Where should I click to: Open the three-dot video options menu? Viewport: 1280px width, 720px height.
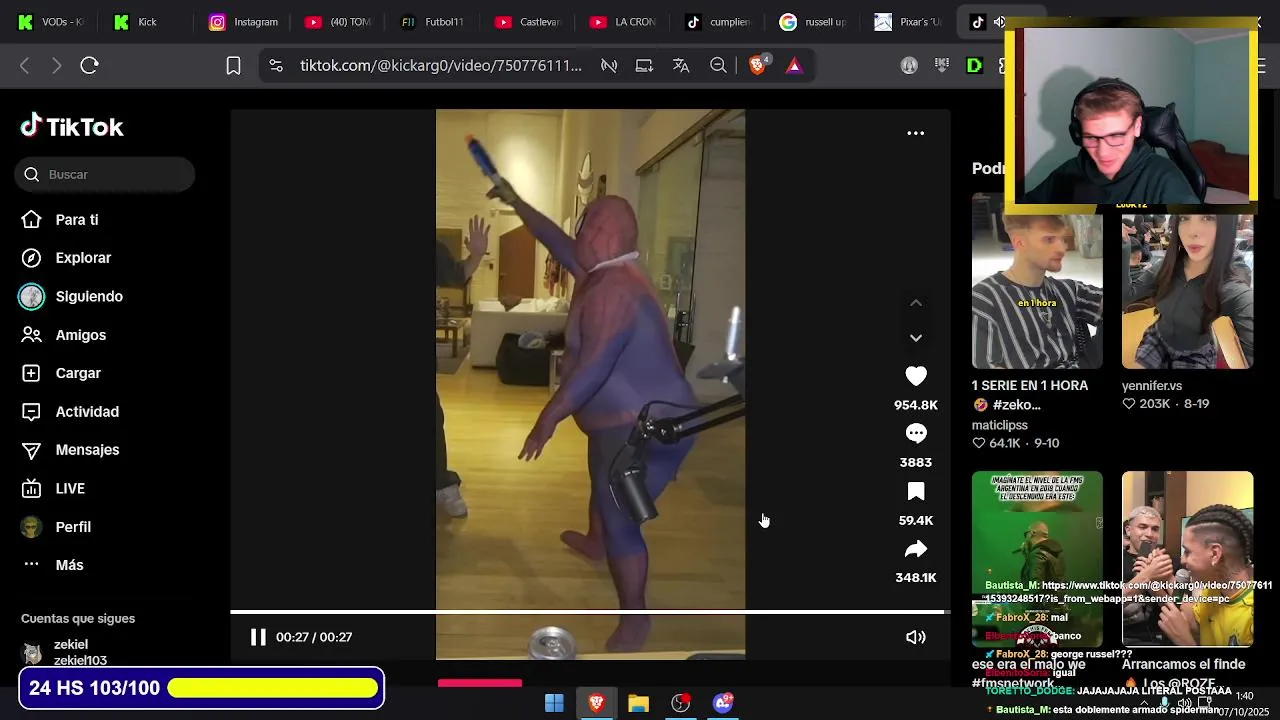point(915,133)
